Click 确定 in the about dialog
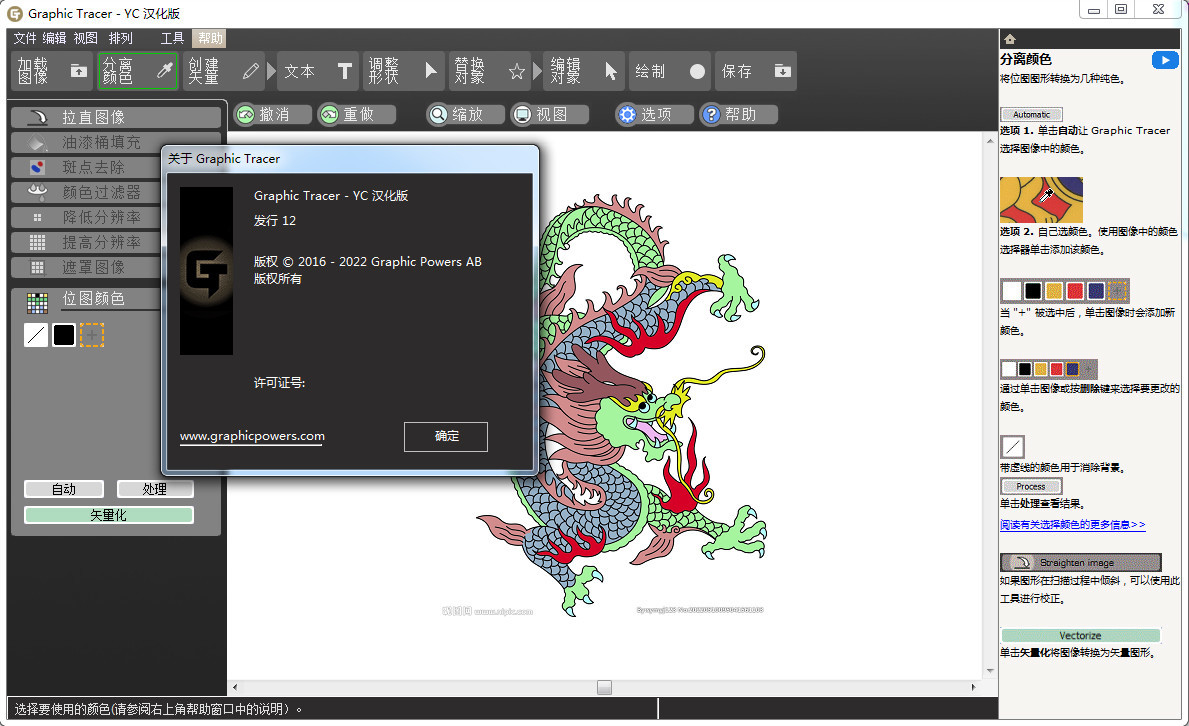 click(x=446, y=436)
